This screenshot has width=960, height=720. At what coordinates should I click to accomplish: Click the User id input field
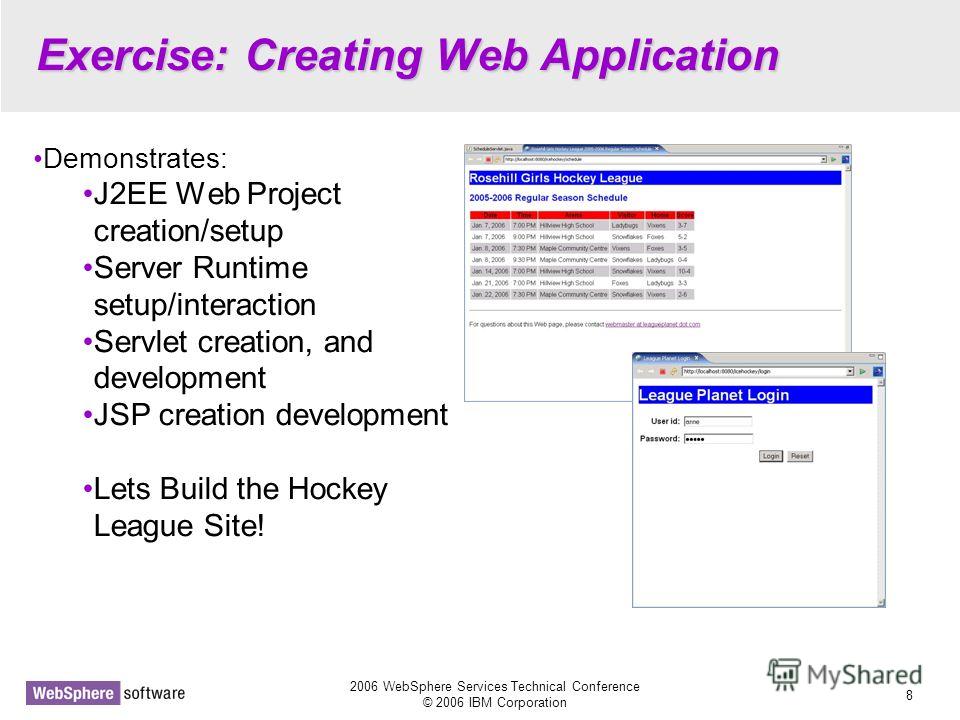point(718,421)
